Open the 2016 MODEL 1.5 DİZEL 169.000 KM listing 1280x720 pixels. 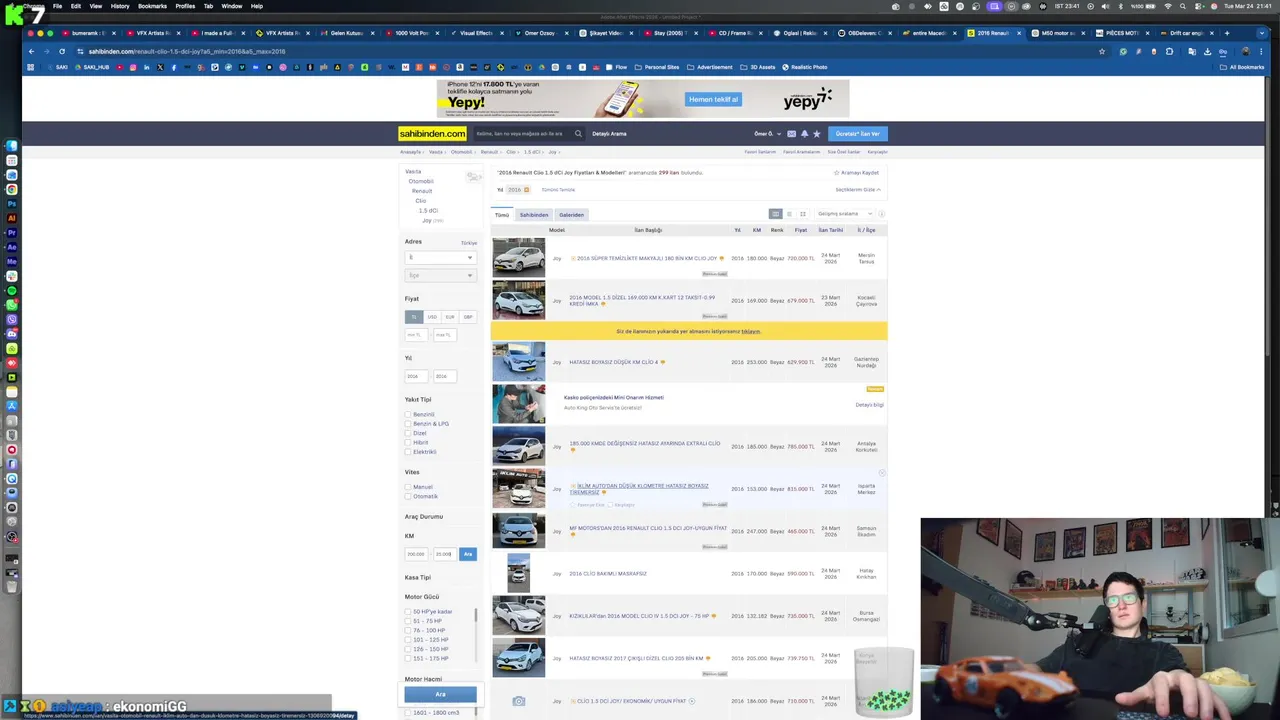(642, 300)
